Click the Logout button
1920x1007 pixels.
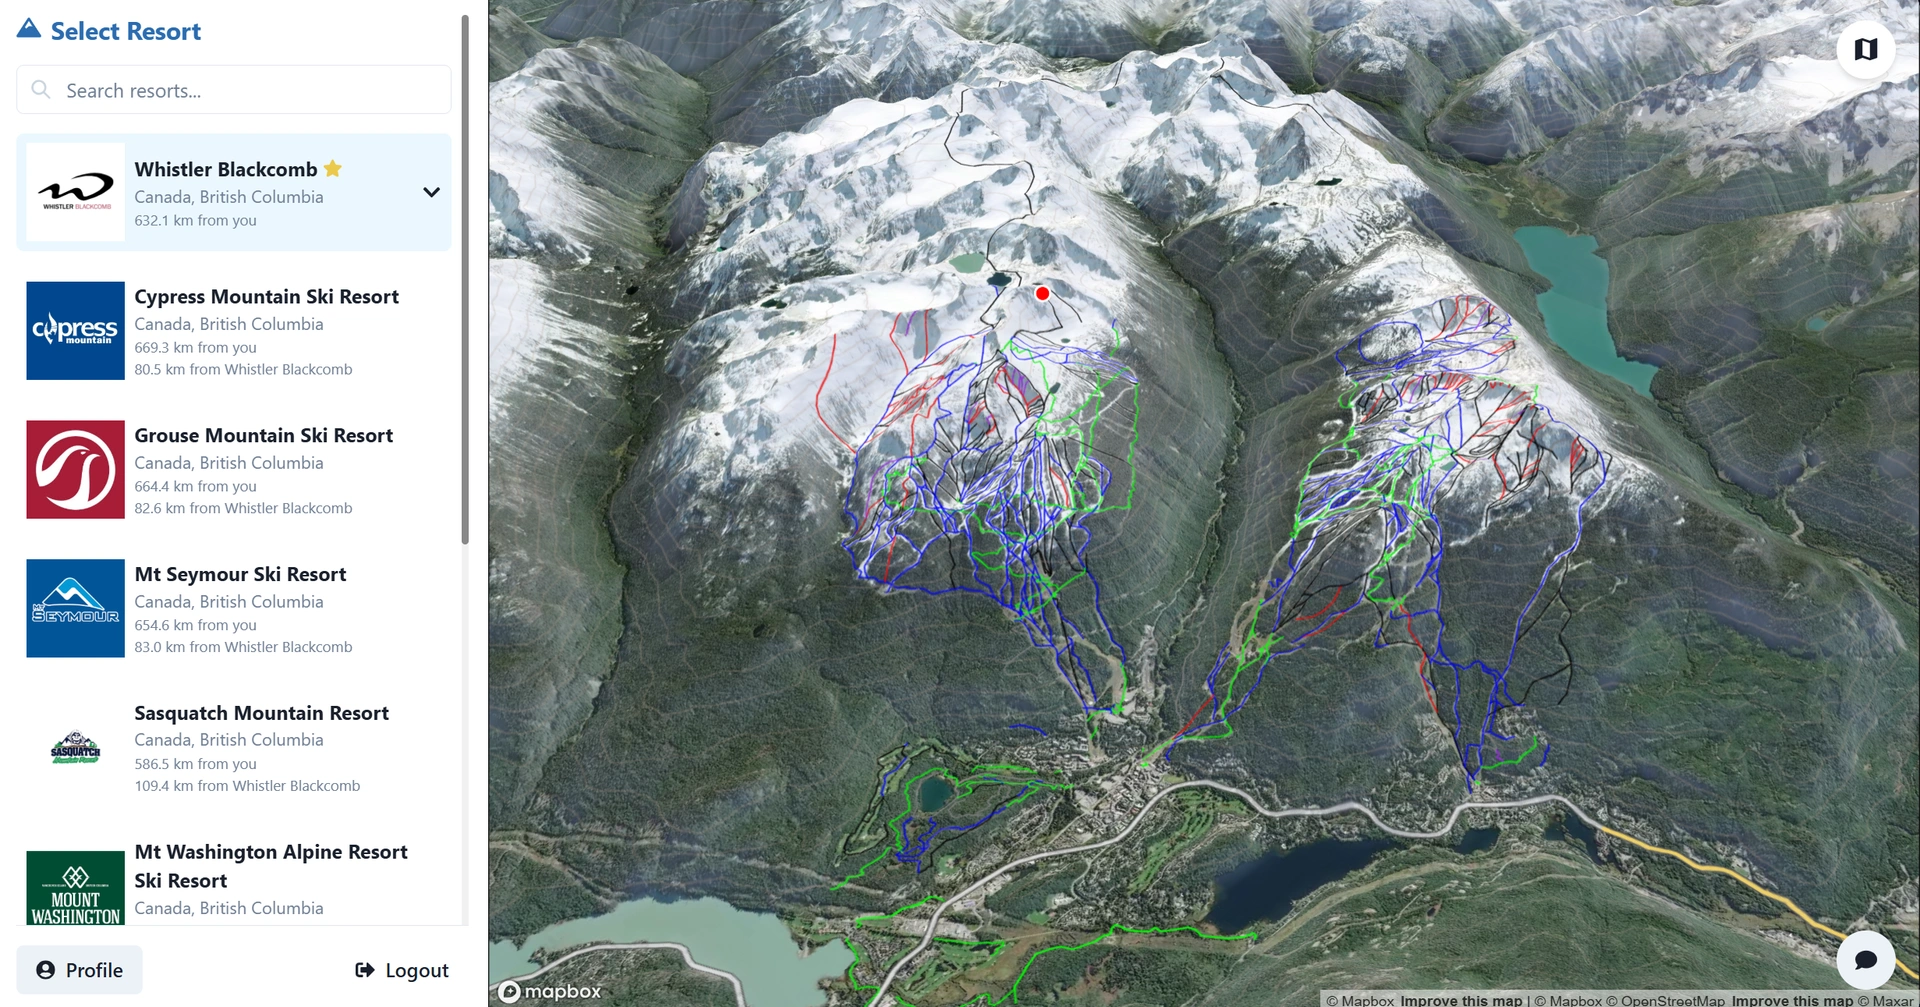401,969
